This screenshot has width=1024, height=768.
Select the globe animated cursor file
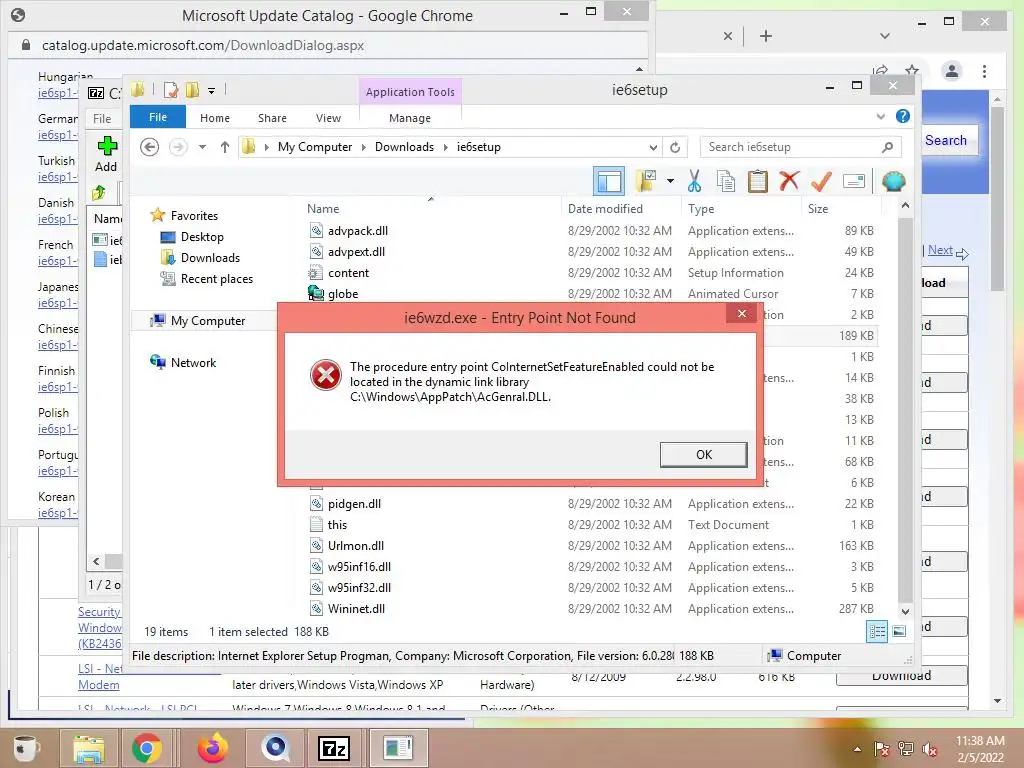(x=343, y=293)
